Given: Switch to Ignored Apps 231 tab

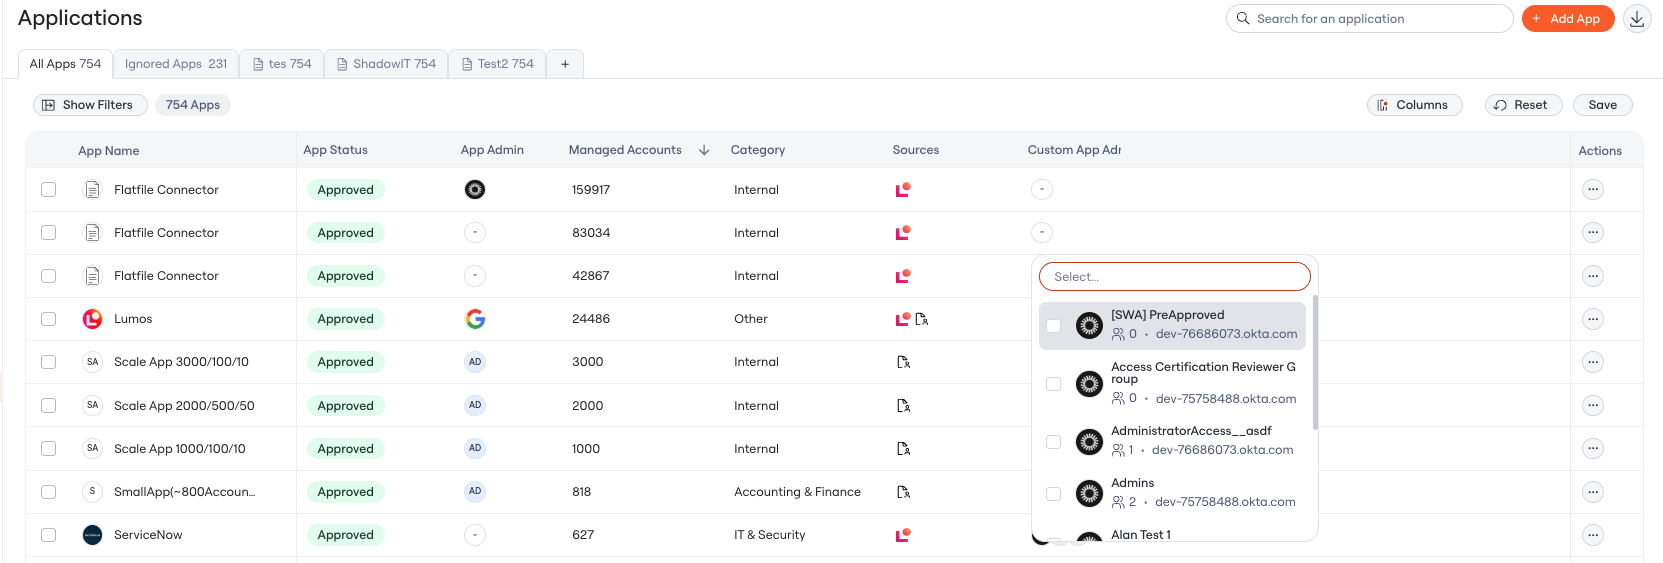Looking at the screenshot, I should coord(176,64).
